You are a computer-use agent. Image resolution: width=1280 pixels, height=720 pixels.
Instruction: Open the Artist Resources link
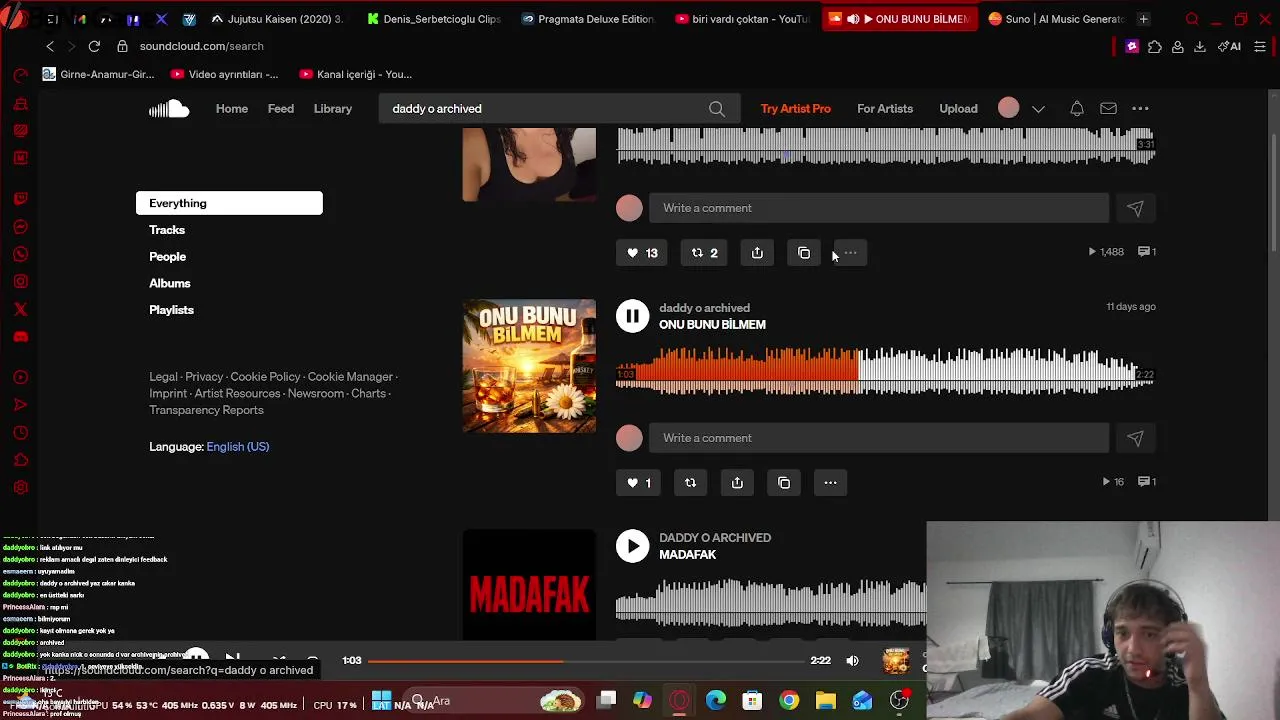pyautogui.click(x=237, y=394)
